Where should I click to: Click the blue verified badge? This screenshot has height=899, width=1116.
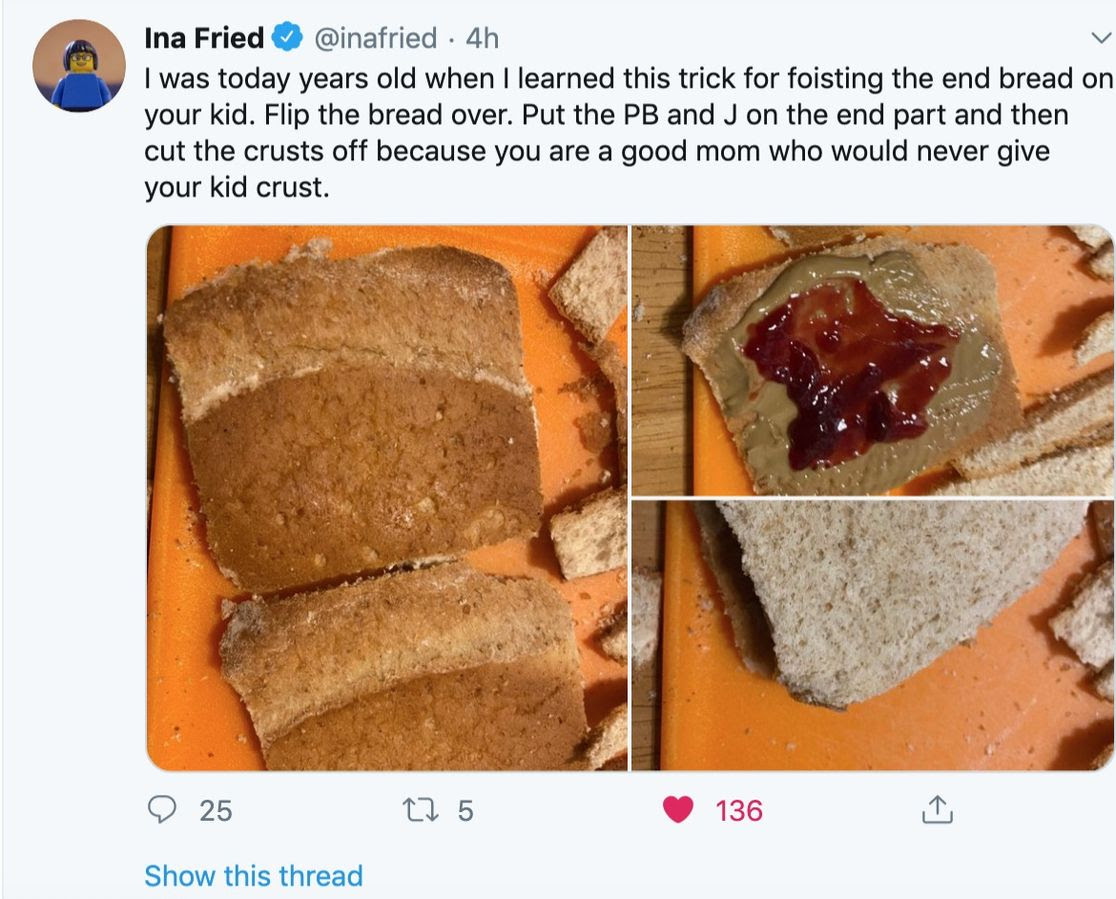(x=288, y=38)
